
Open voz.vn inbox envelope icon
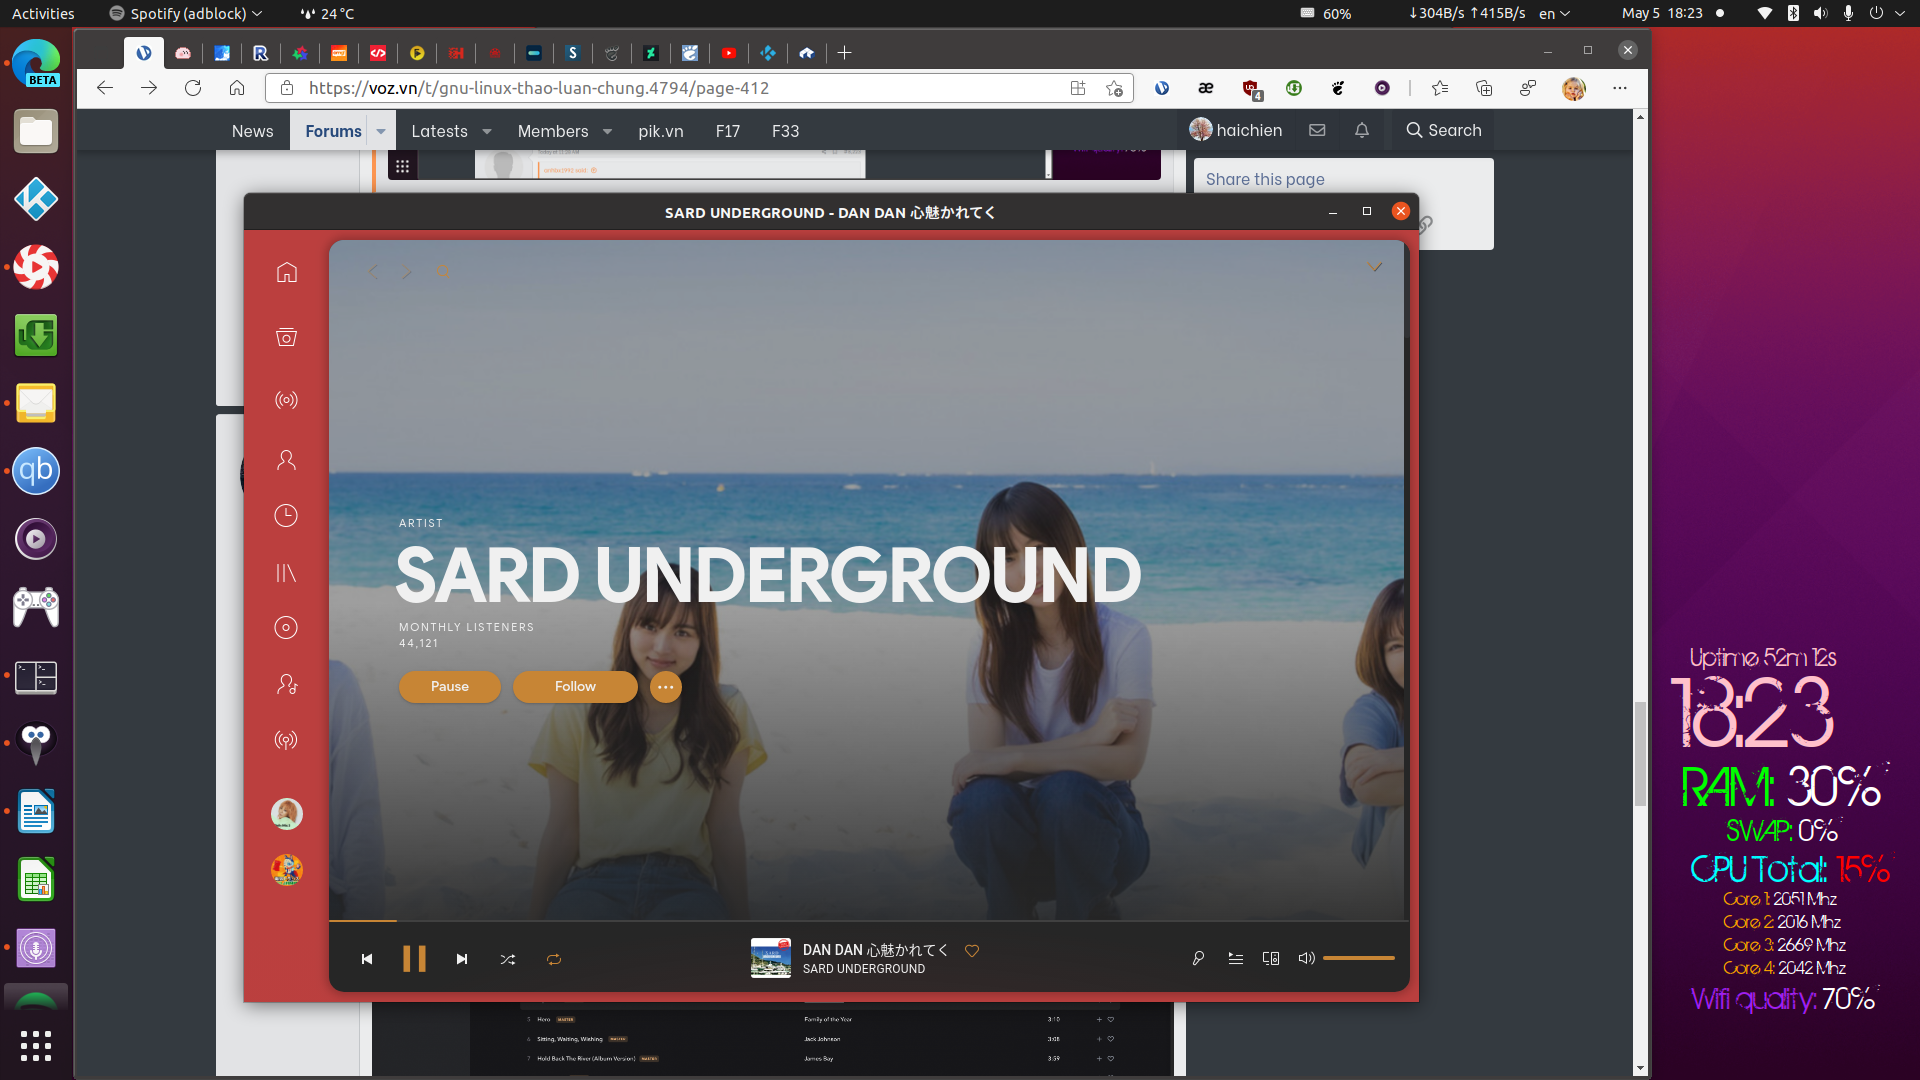click(1317, 130)
